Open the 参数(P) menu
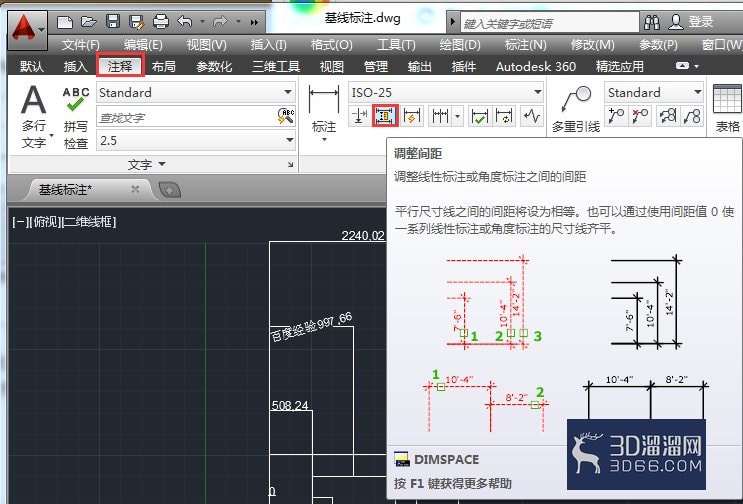The height and width of the screenshot is (504, 743). tap(658, 45)
